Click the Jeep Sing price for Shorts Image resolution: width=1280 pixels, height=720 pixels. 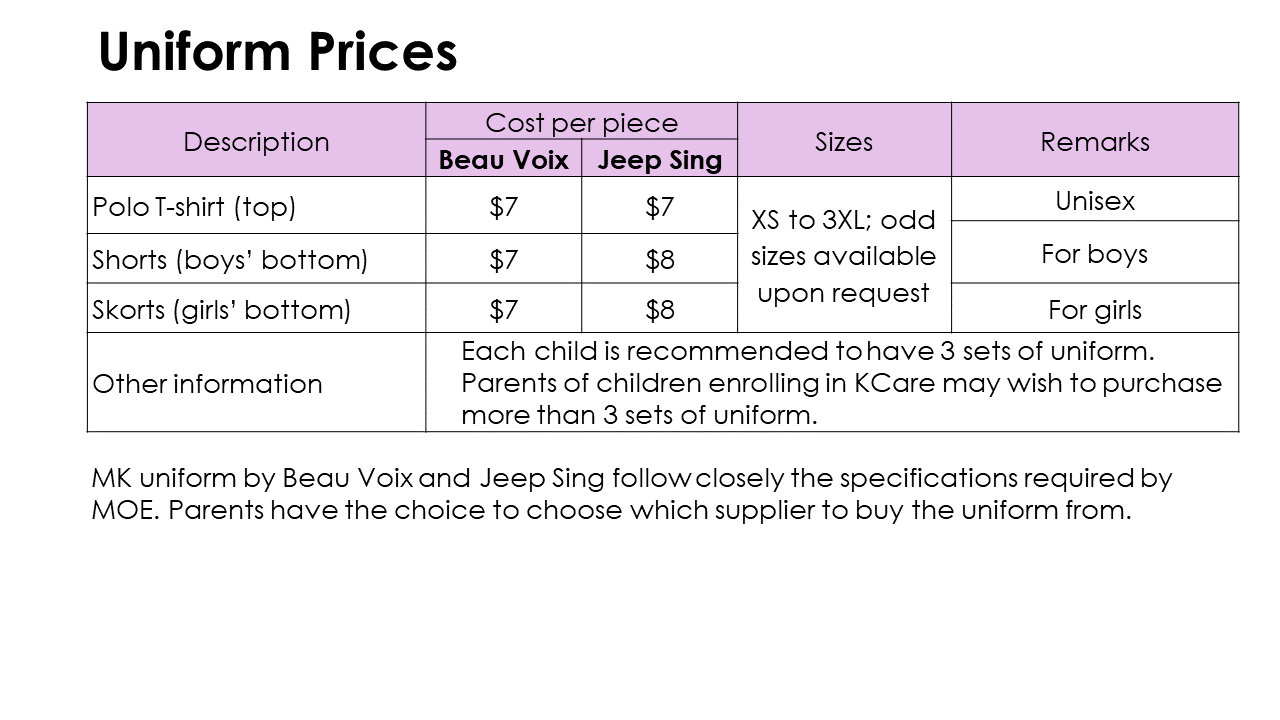click(659, 259)
